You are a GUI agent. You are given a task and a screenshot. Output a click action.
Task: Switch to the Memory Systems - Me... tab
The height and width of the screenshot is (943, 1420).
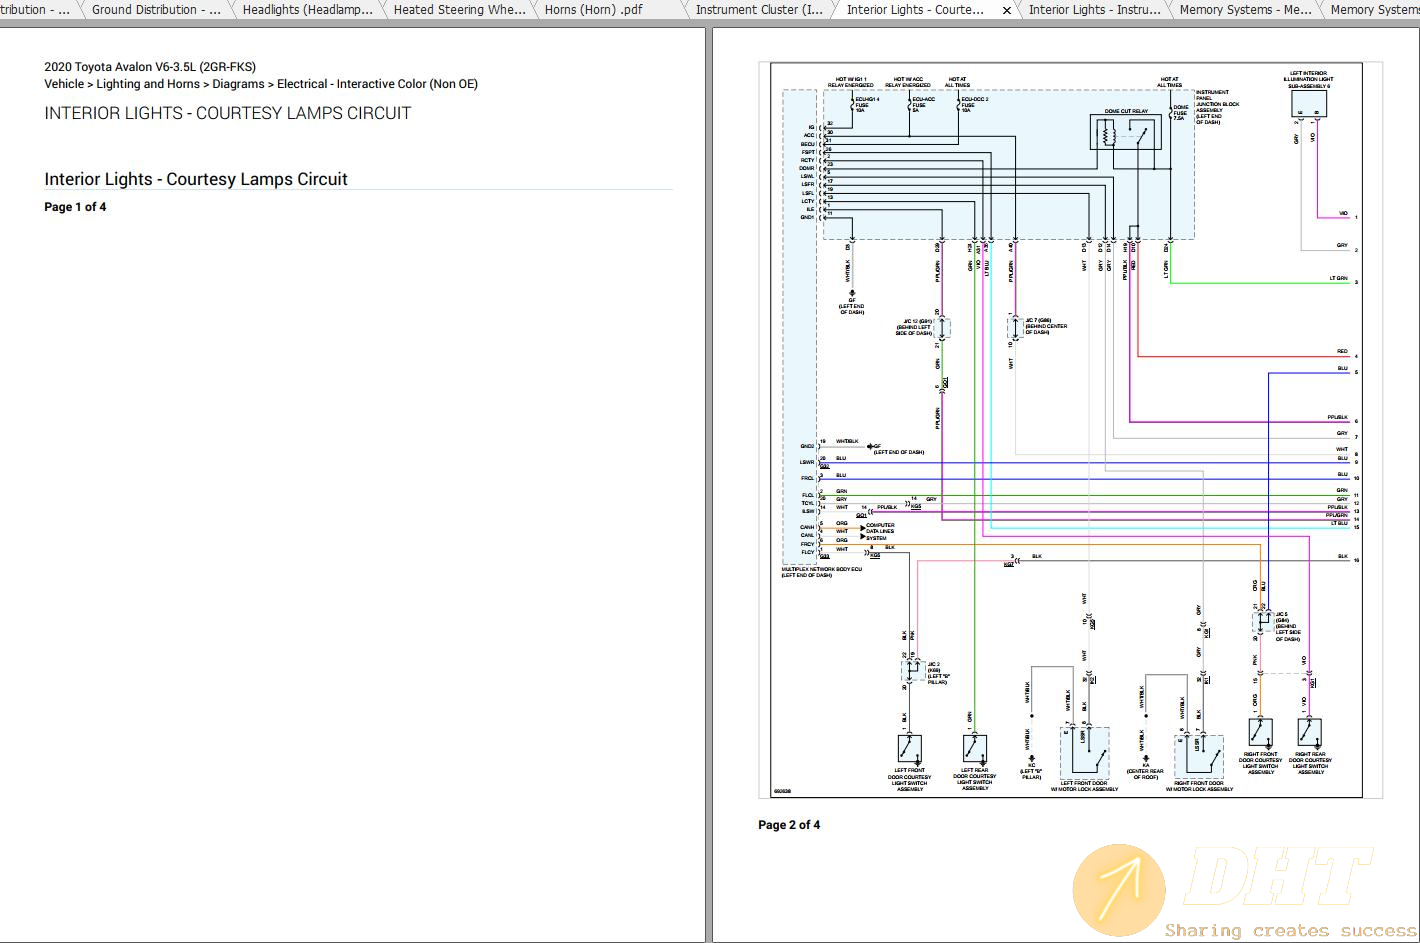coord(1245,10)
